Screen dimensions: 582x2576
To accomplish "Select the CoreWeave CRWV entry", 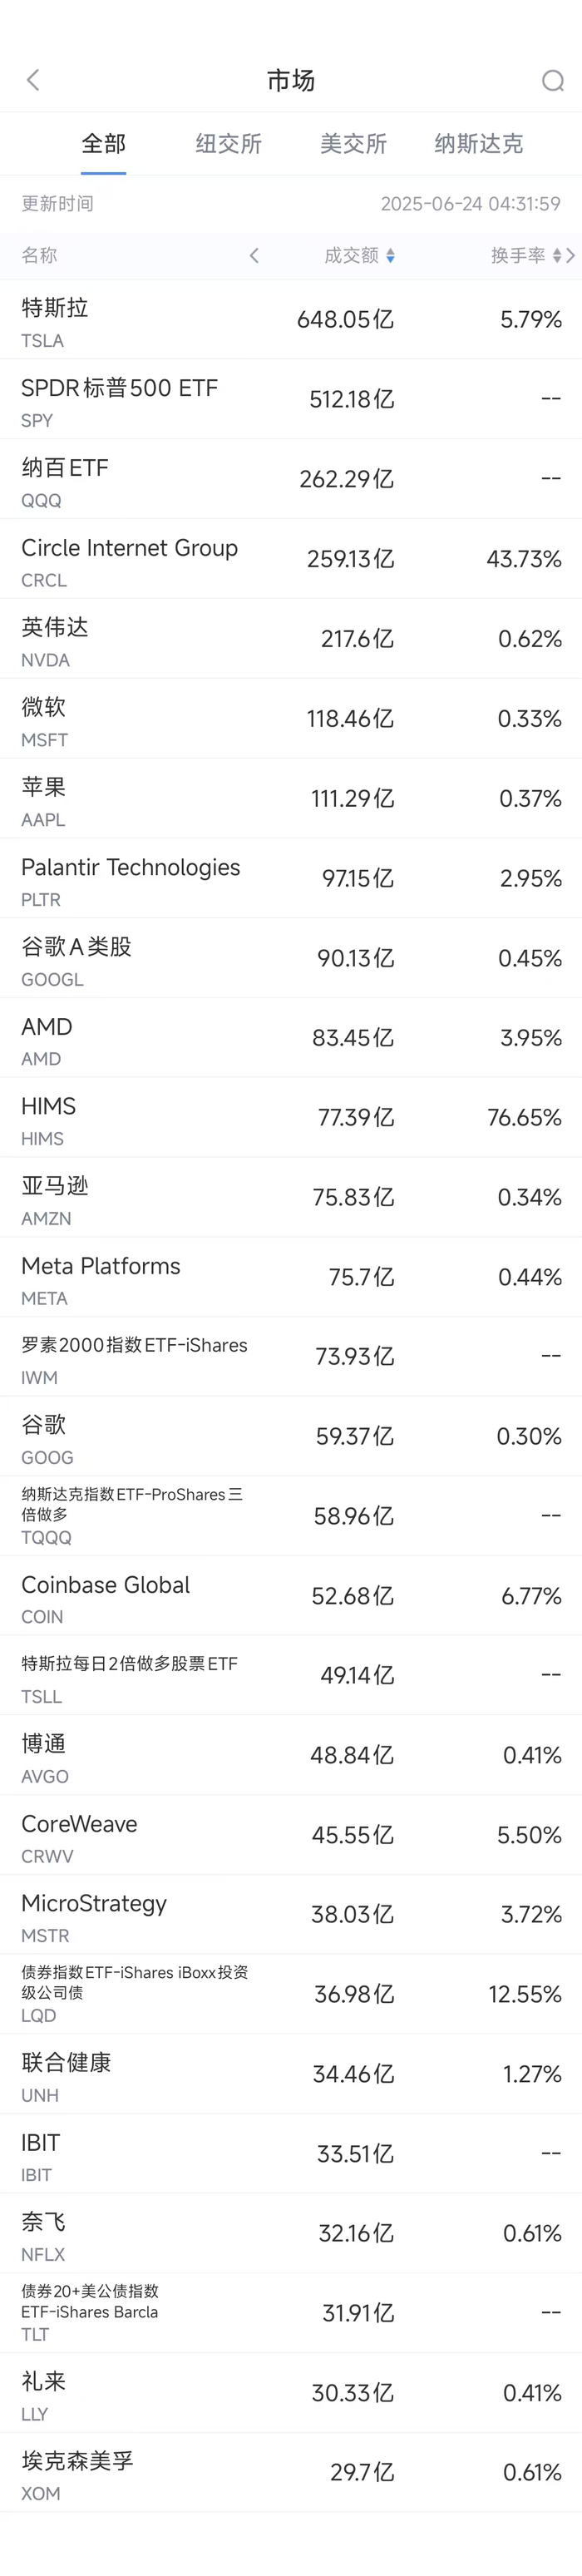I will point(290,1835).
